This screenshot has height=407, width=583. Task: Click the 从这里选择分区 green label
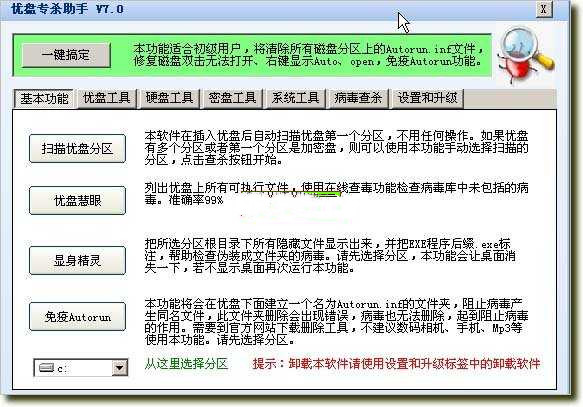pyautogui.click(x=186, y=364)
